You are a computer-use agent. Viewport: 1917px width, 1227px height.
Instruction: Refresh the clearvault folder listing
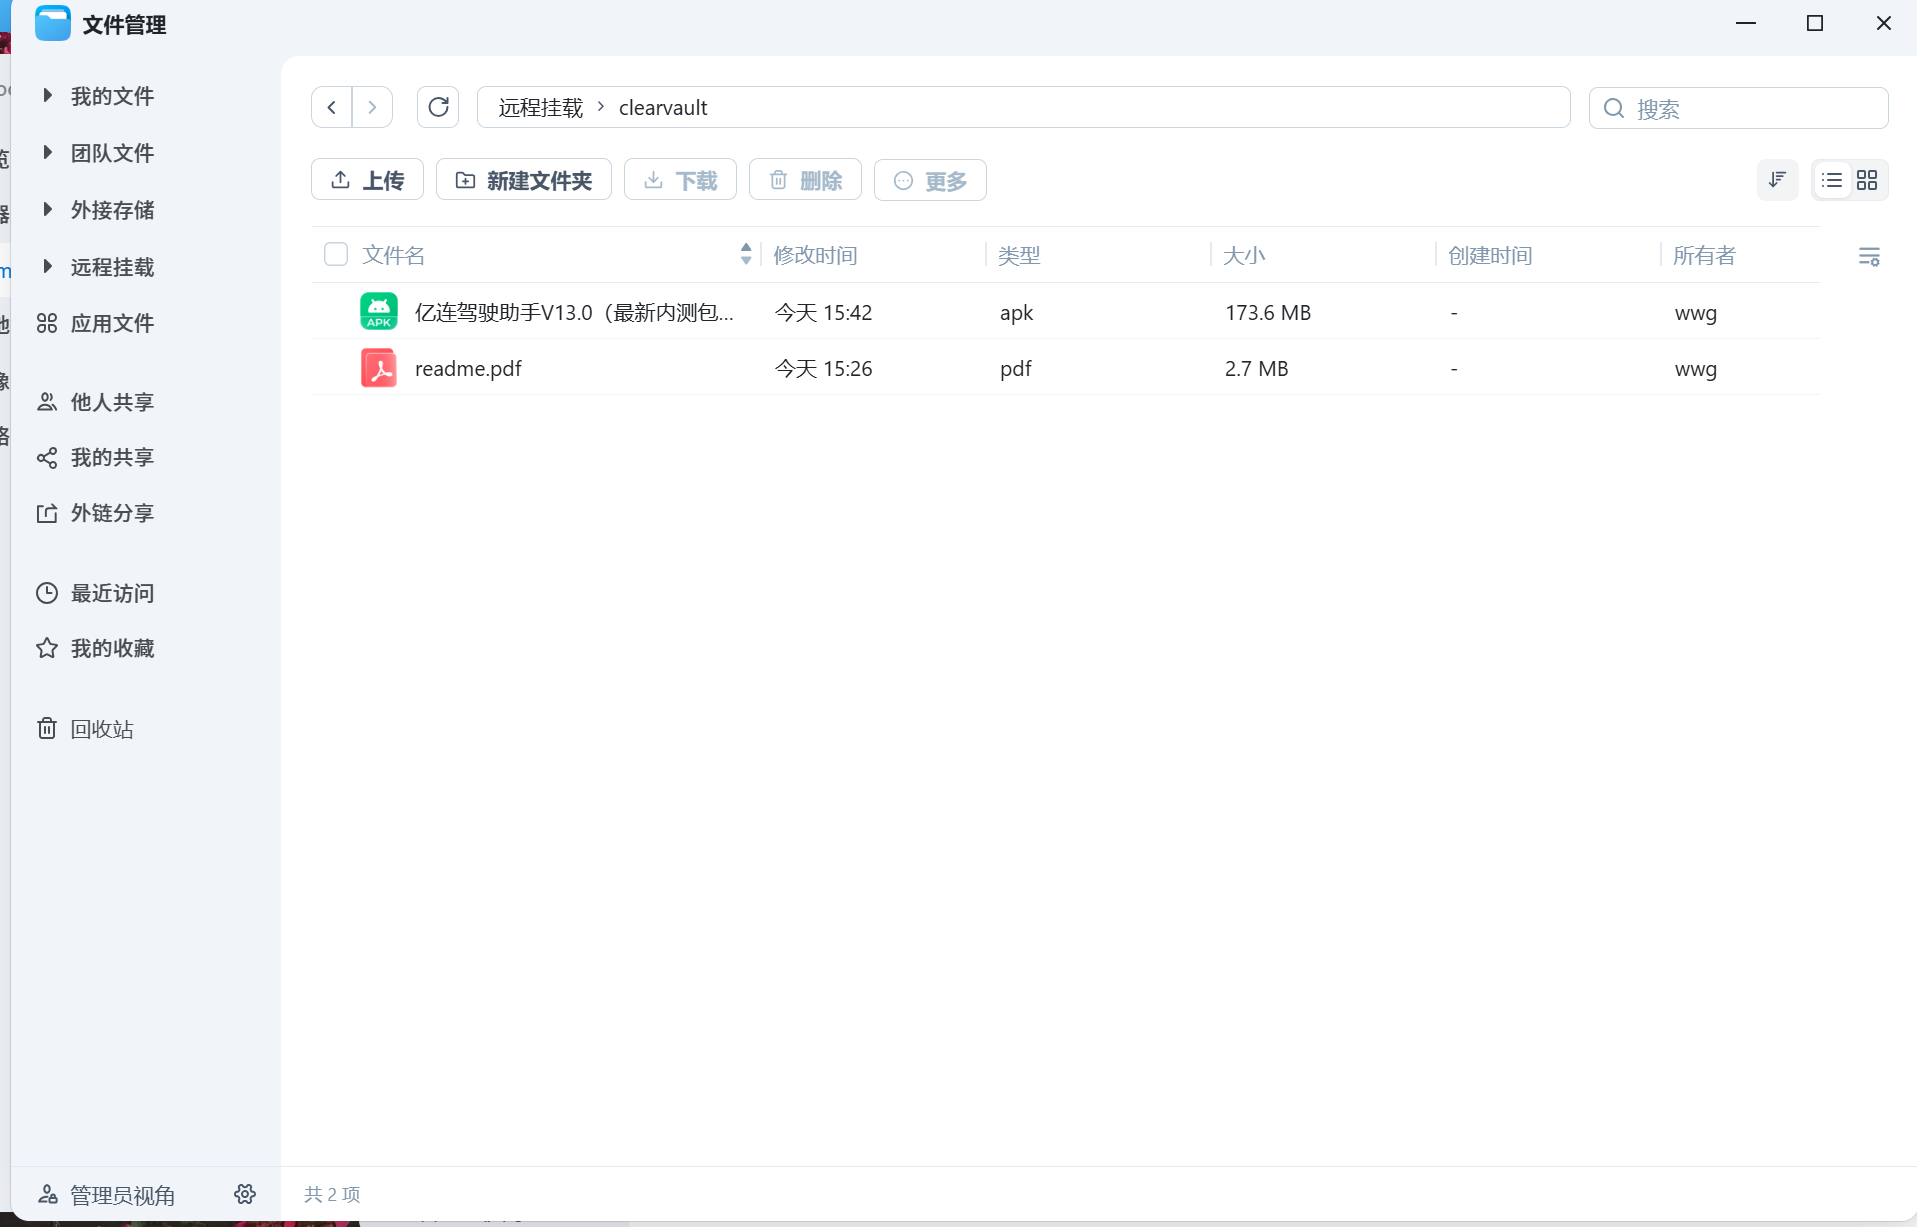[438, 107]
